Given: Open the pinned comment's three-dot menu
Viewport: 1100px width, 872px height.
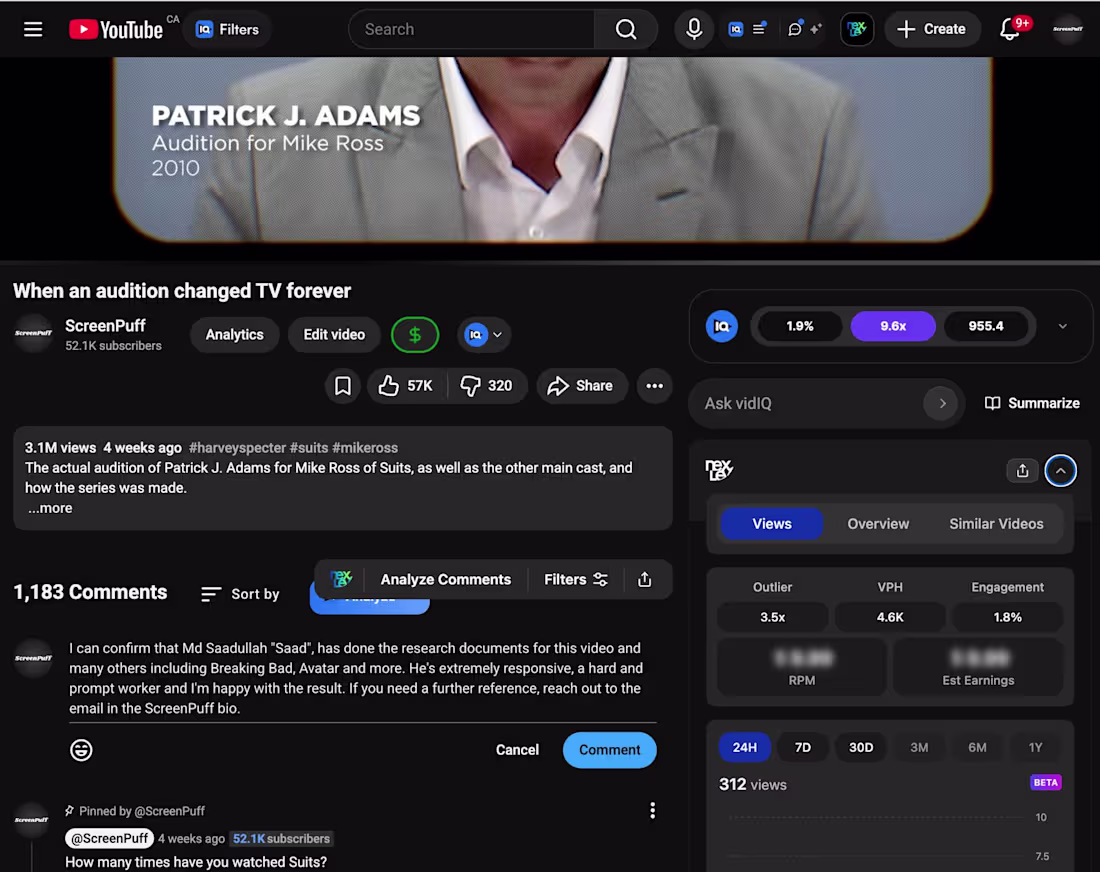Looking at the screenshot, I should coord(652,811).
